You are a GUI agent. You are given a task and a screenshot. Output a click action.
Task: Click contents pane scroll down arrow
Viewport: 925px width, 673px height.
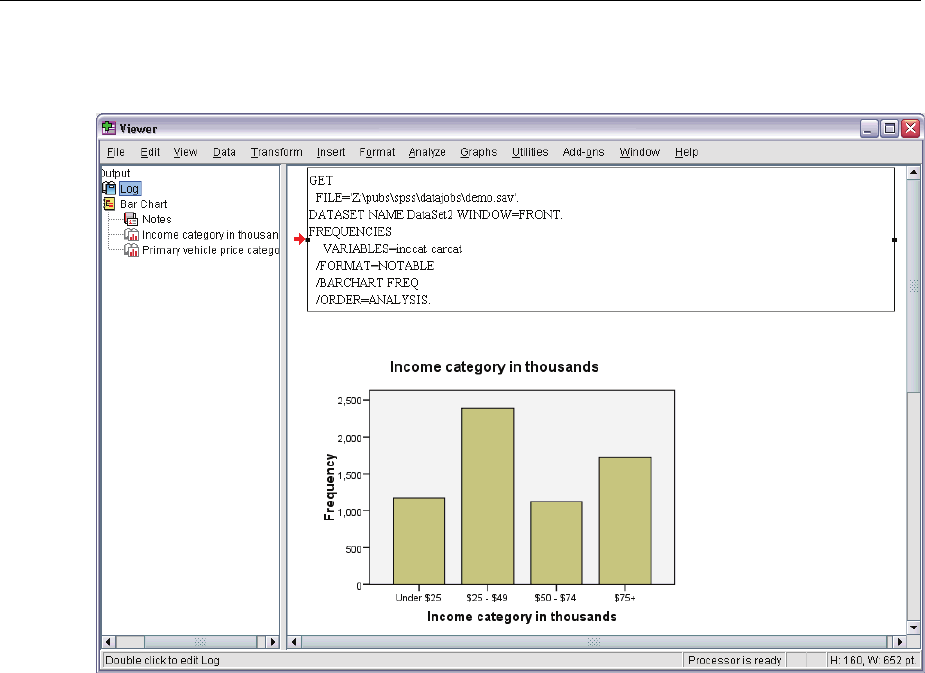click(913, 628)
